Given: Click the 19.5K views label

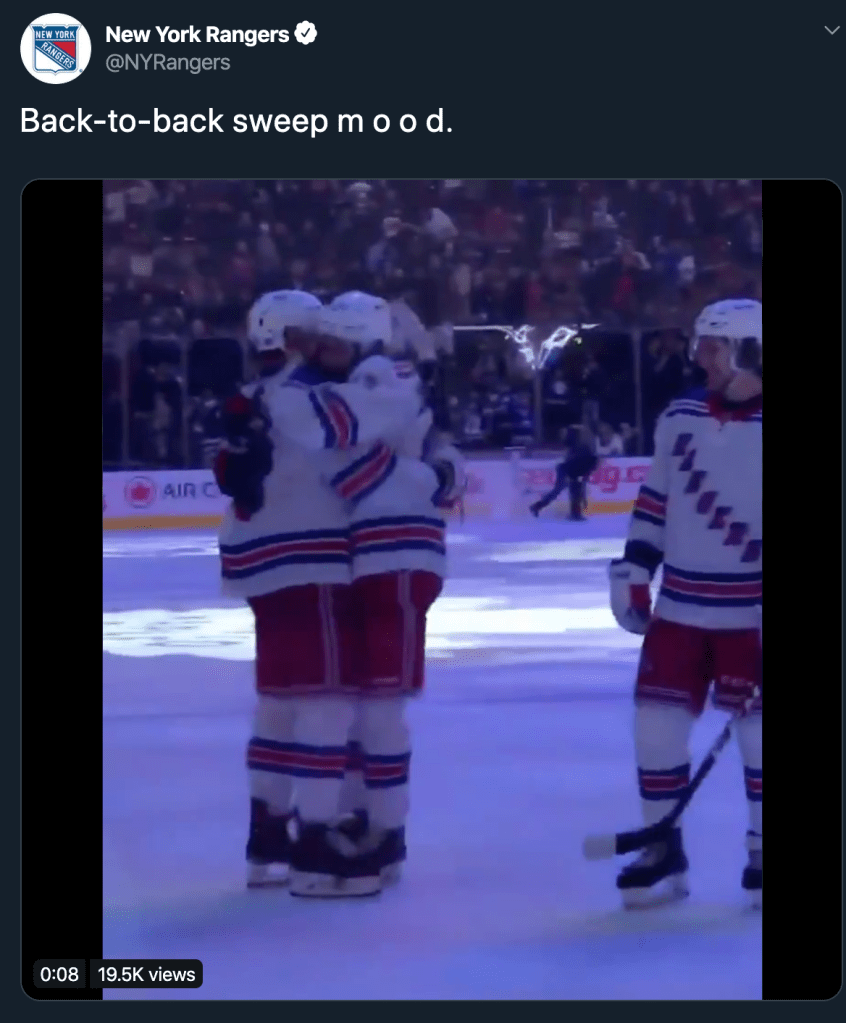Looking at the screenshot, I should (x=146, y=974).
